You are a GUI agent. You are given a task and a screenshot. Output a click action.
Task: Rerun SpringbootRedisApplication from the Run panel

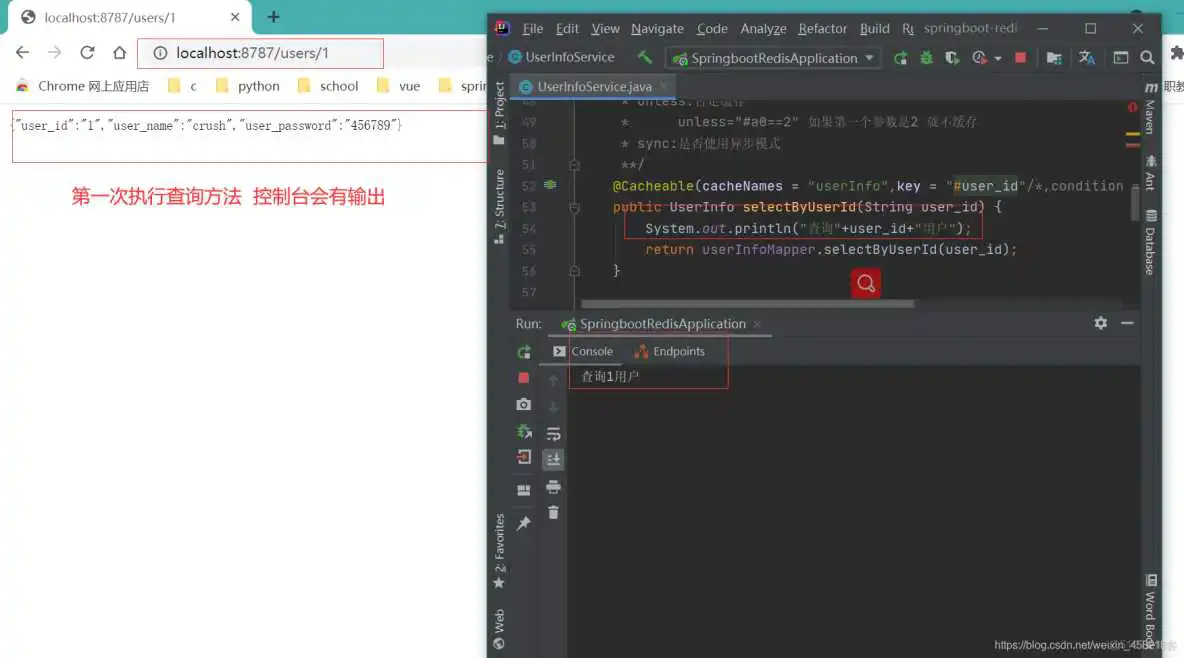click(523, 352)
